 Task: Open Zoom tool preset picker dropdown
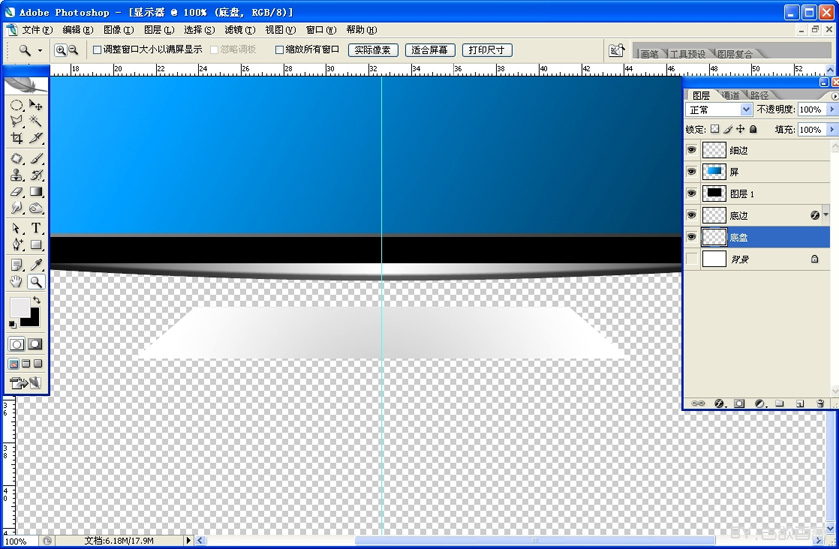[40, 50]
